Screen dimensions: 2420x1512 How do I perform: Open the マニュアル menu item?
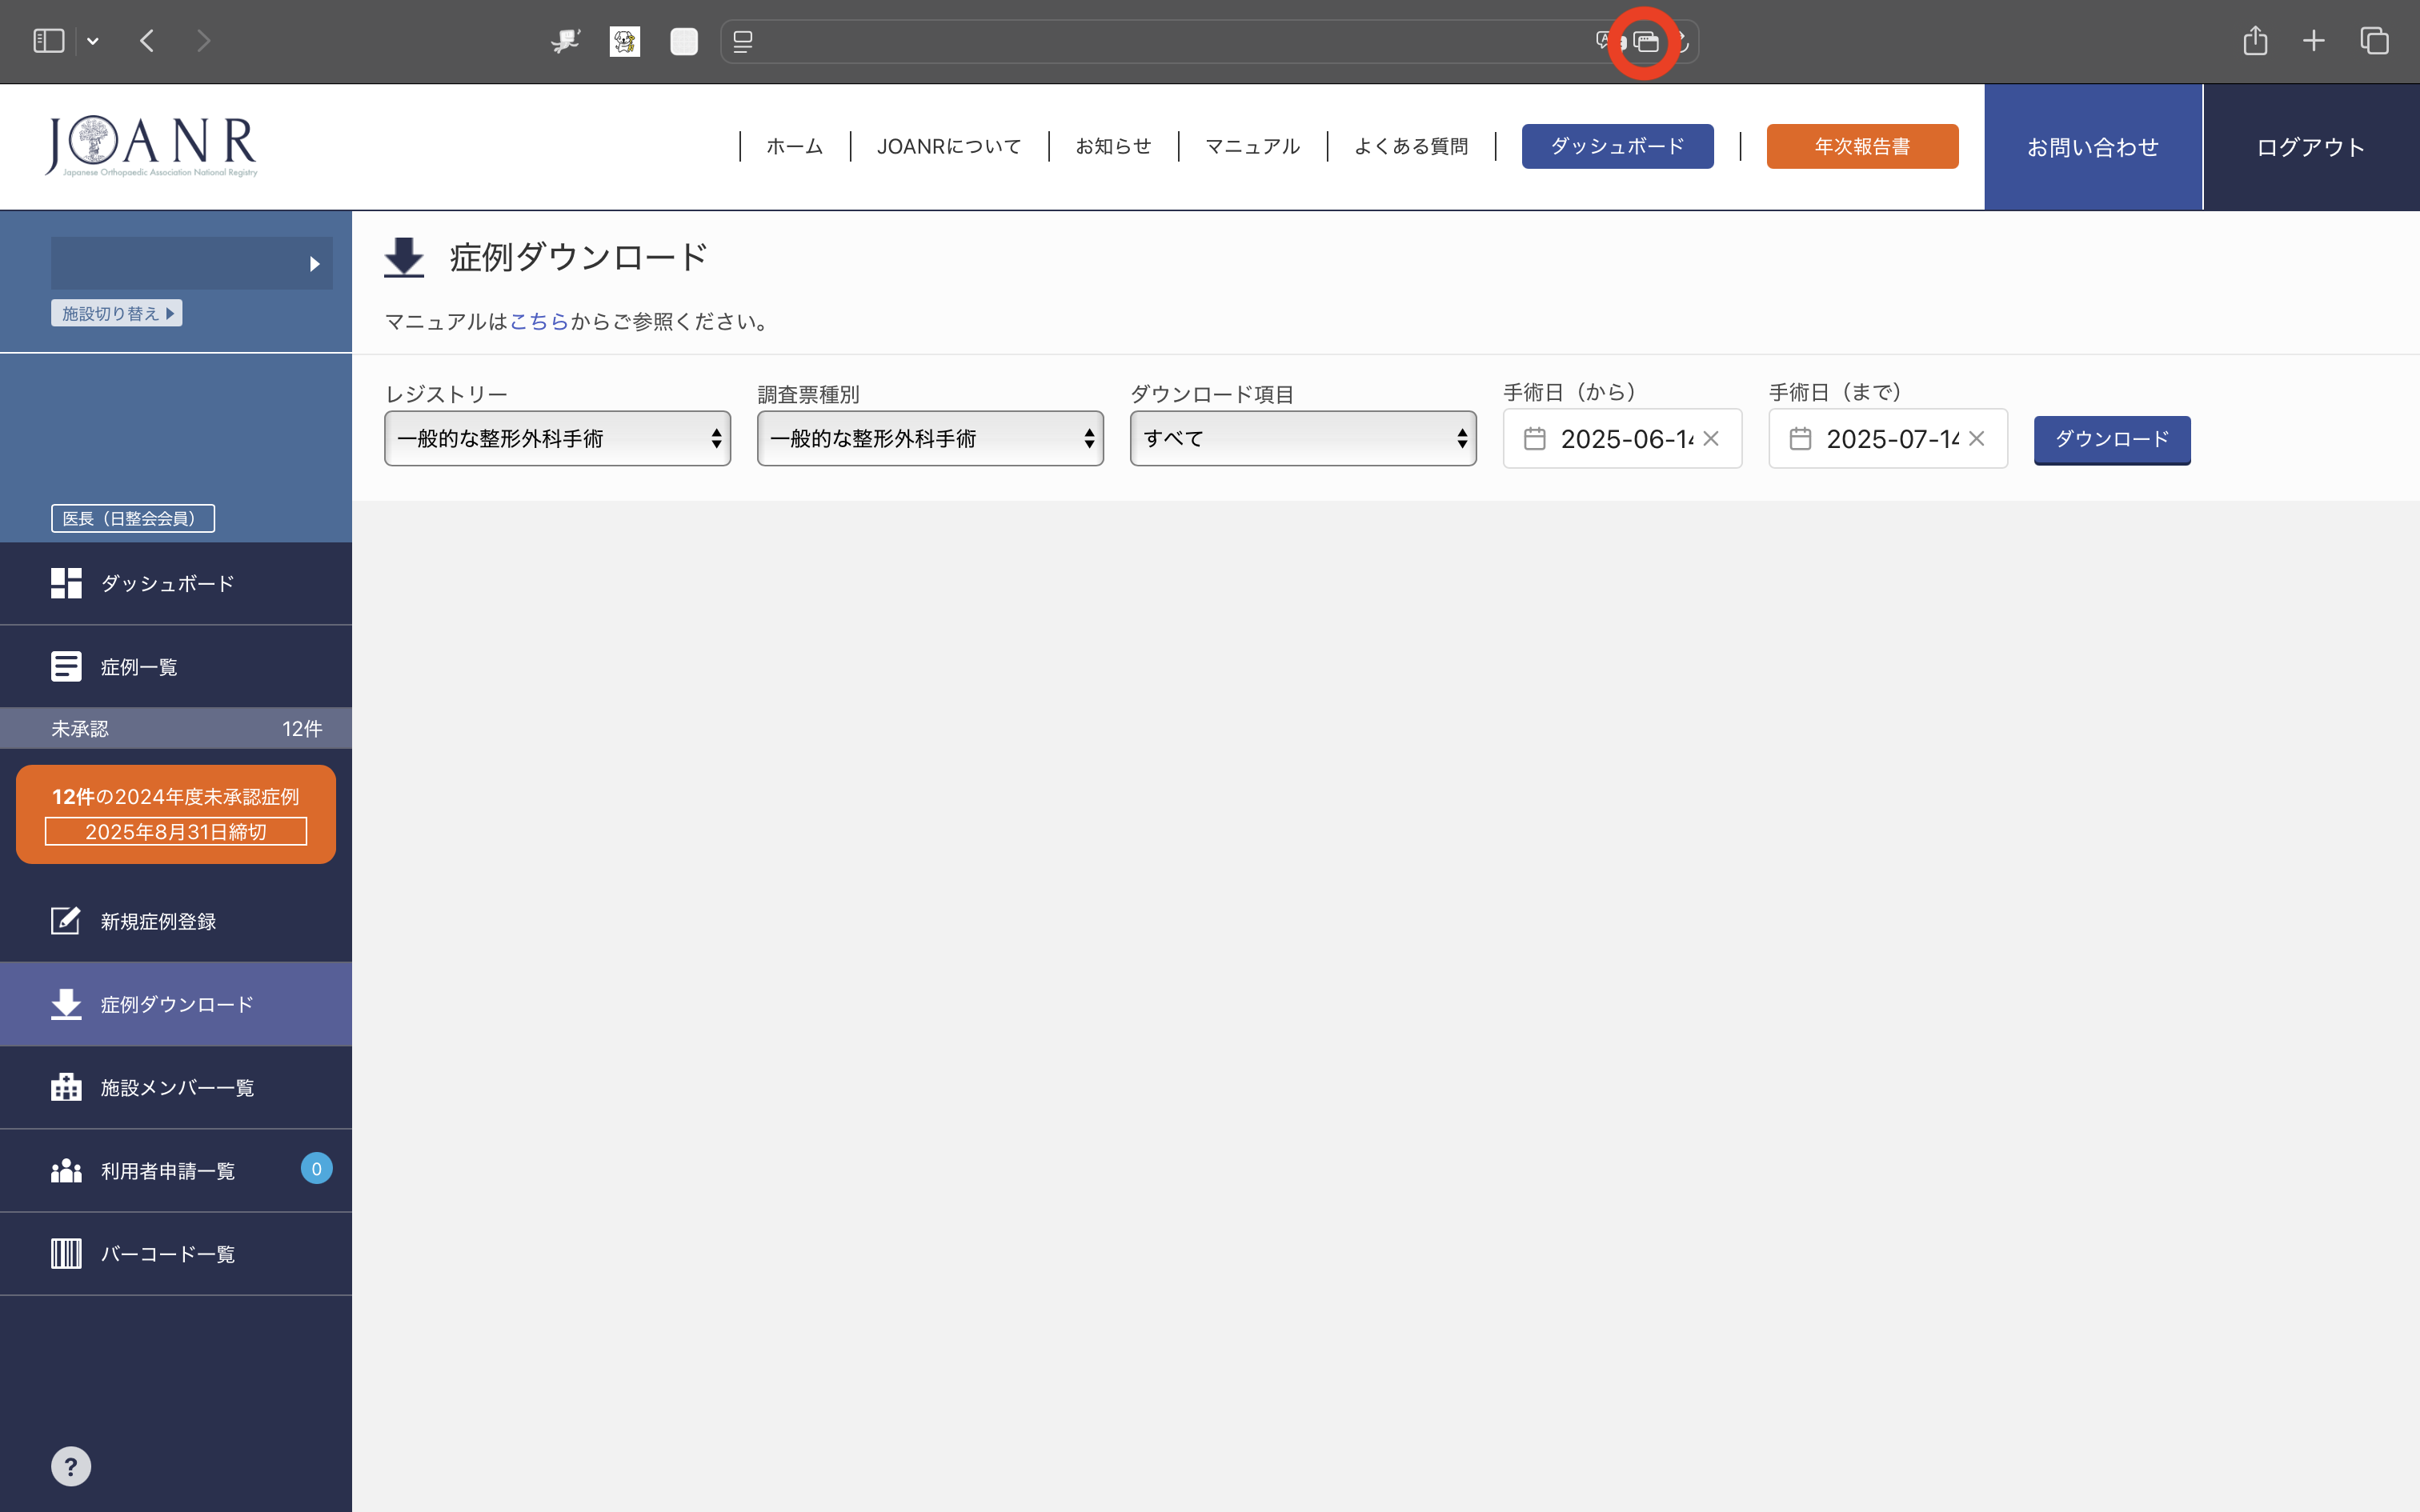point(1251,146)
